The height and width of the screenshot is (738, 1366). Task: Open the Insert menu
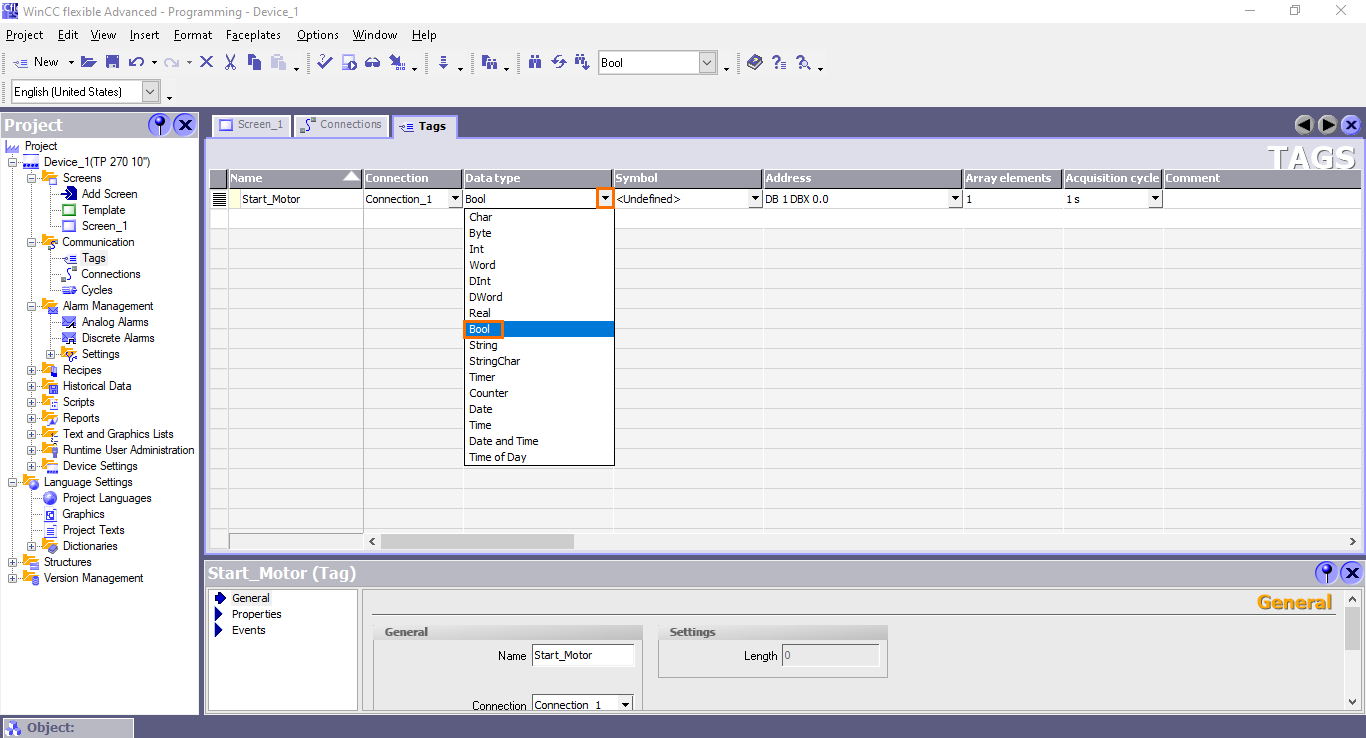pos(144,35)
